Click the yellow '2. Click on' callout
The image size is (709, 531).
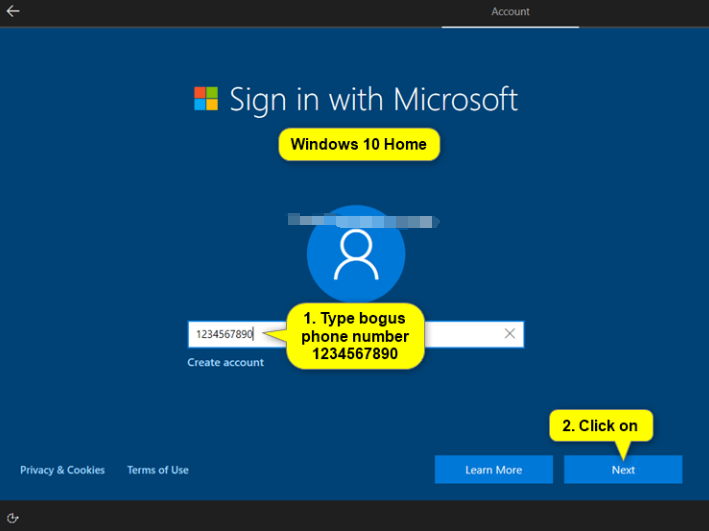click(600, 425)
